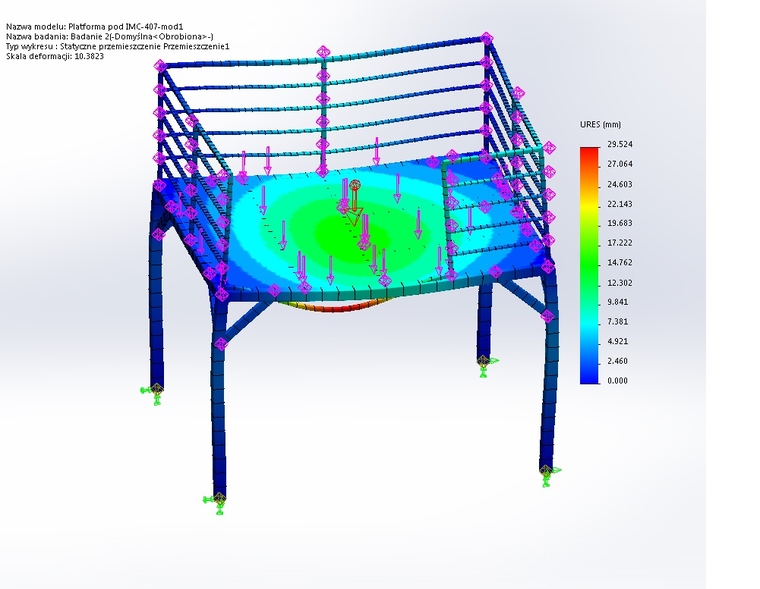The height and width of the screenshot is (589, 760).
Task: Click the legend value 4.921
Action: pos(618,341)
